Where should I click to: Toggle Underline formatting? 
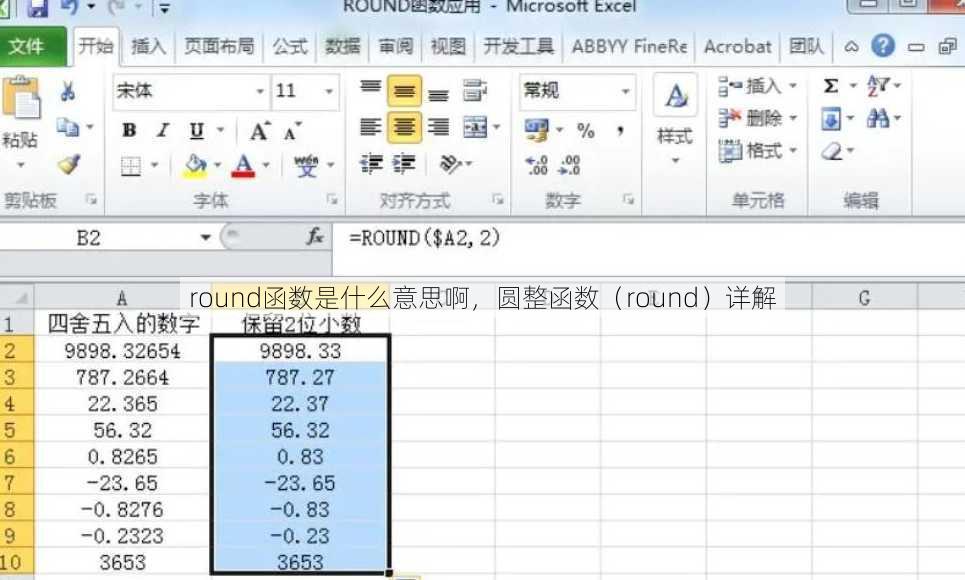pyautogui.click(x=196, y=130)
